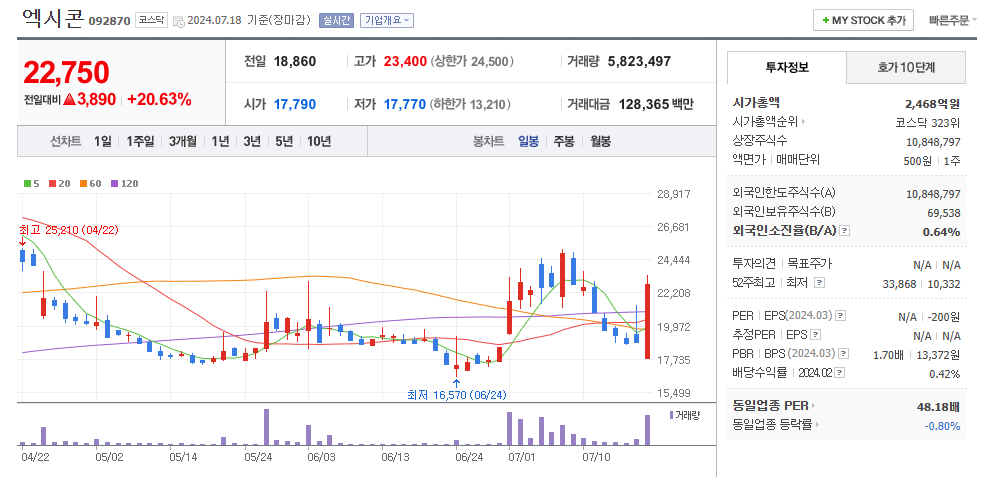The height and width of the screenshot is (477, 992).
Task: Click the help icon next to 배당수익률
Action: click(x=839, y=373)
